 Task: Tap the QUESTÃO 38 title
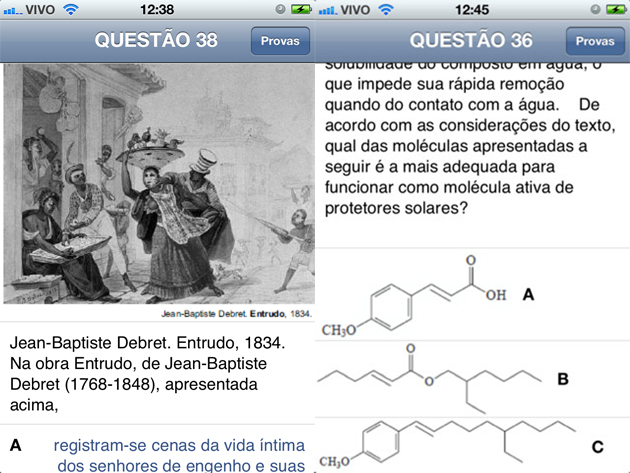click(156, 40)
